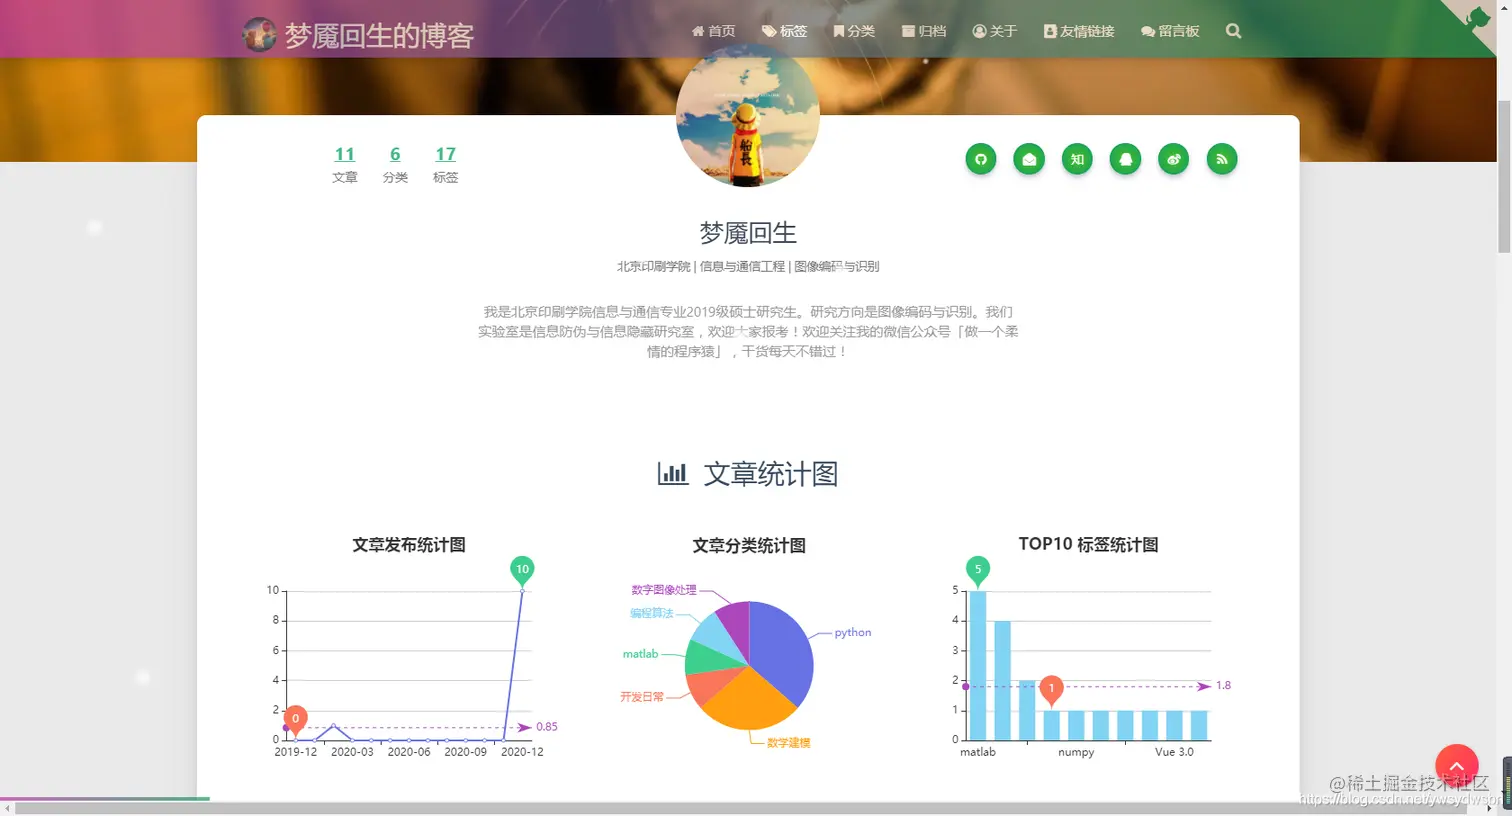Click the blog logo avatar in header
1512x816 pixels.
tap(259, 34)
